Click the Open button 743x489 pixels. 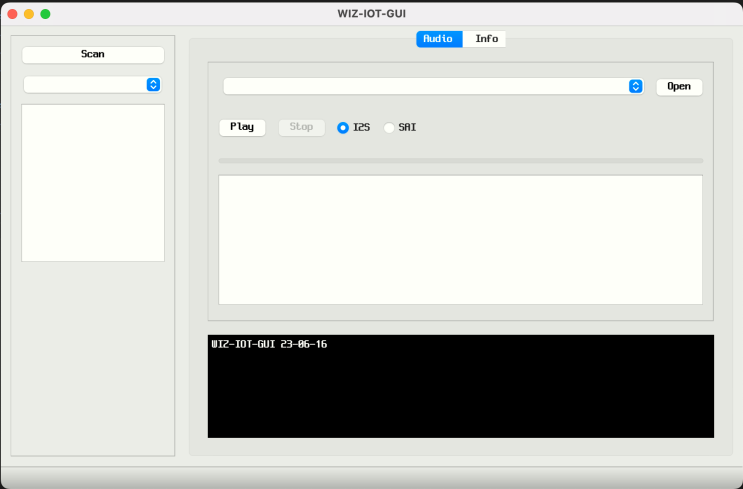point(679,87)
